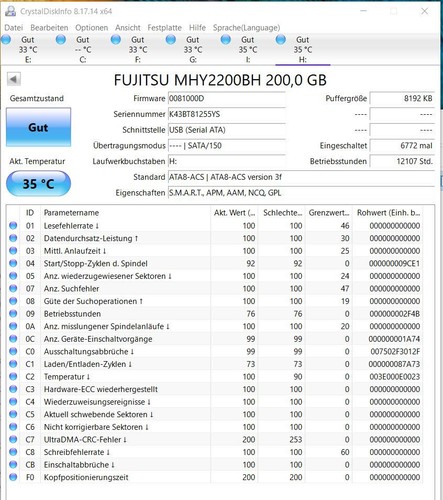Click the Laufwerkbuchstaben field H:

click(x=227, y=161)
